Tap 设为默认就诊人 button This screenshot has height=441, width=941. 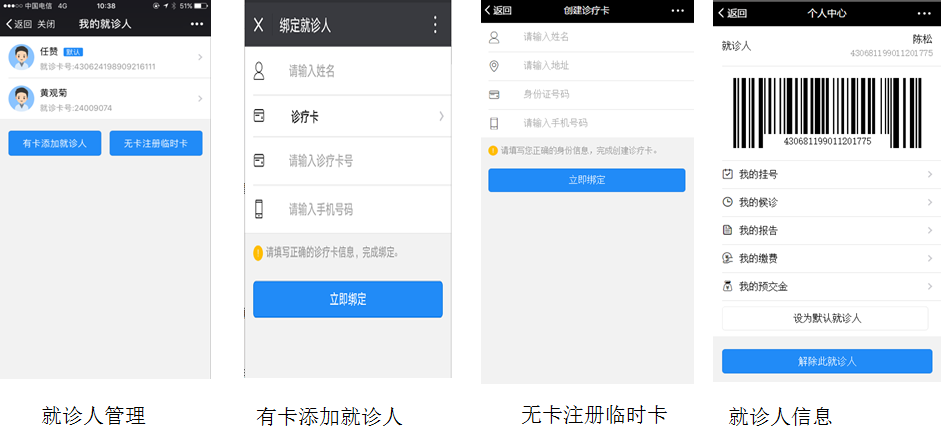coord(825,319)
